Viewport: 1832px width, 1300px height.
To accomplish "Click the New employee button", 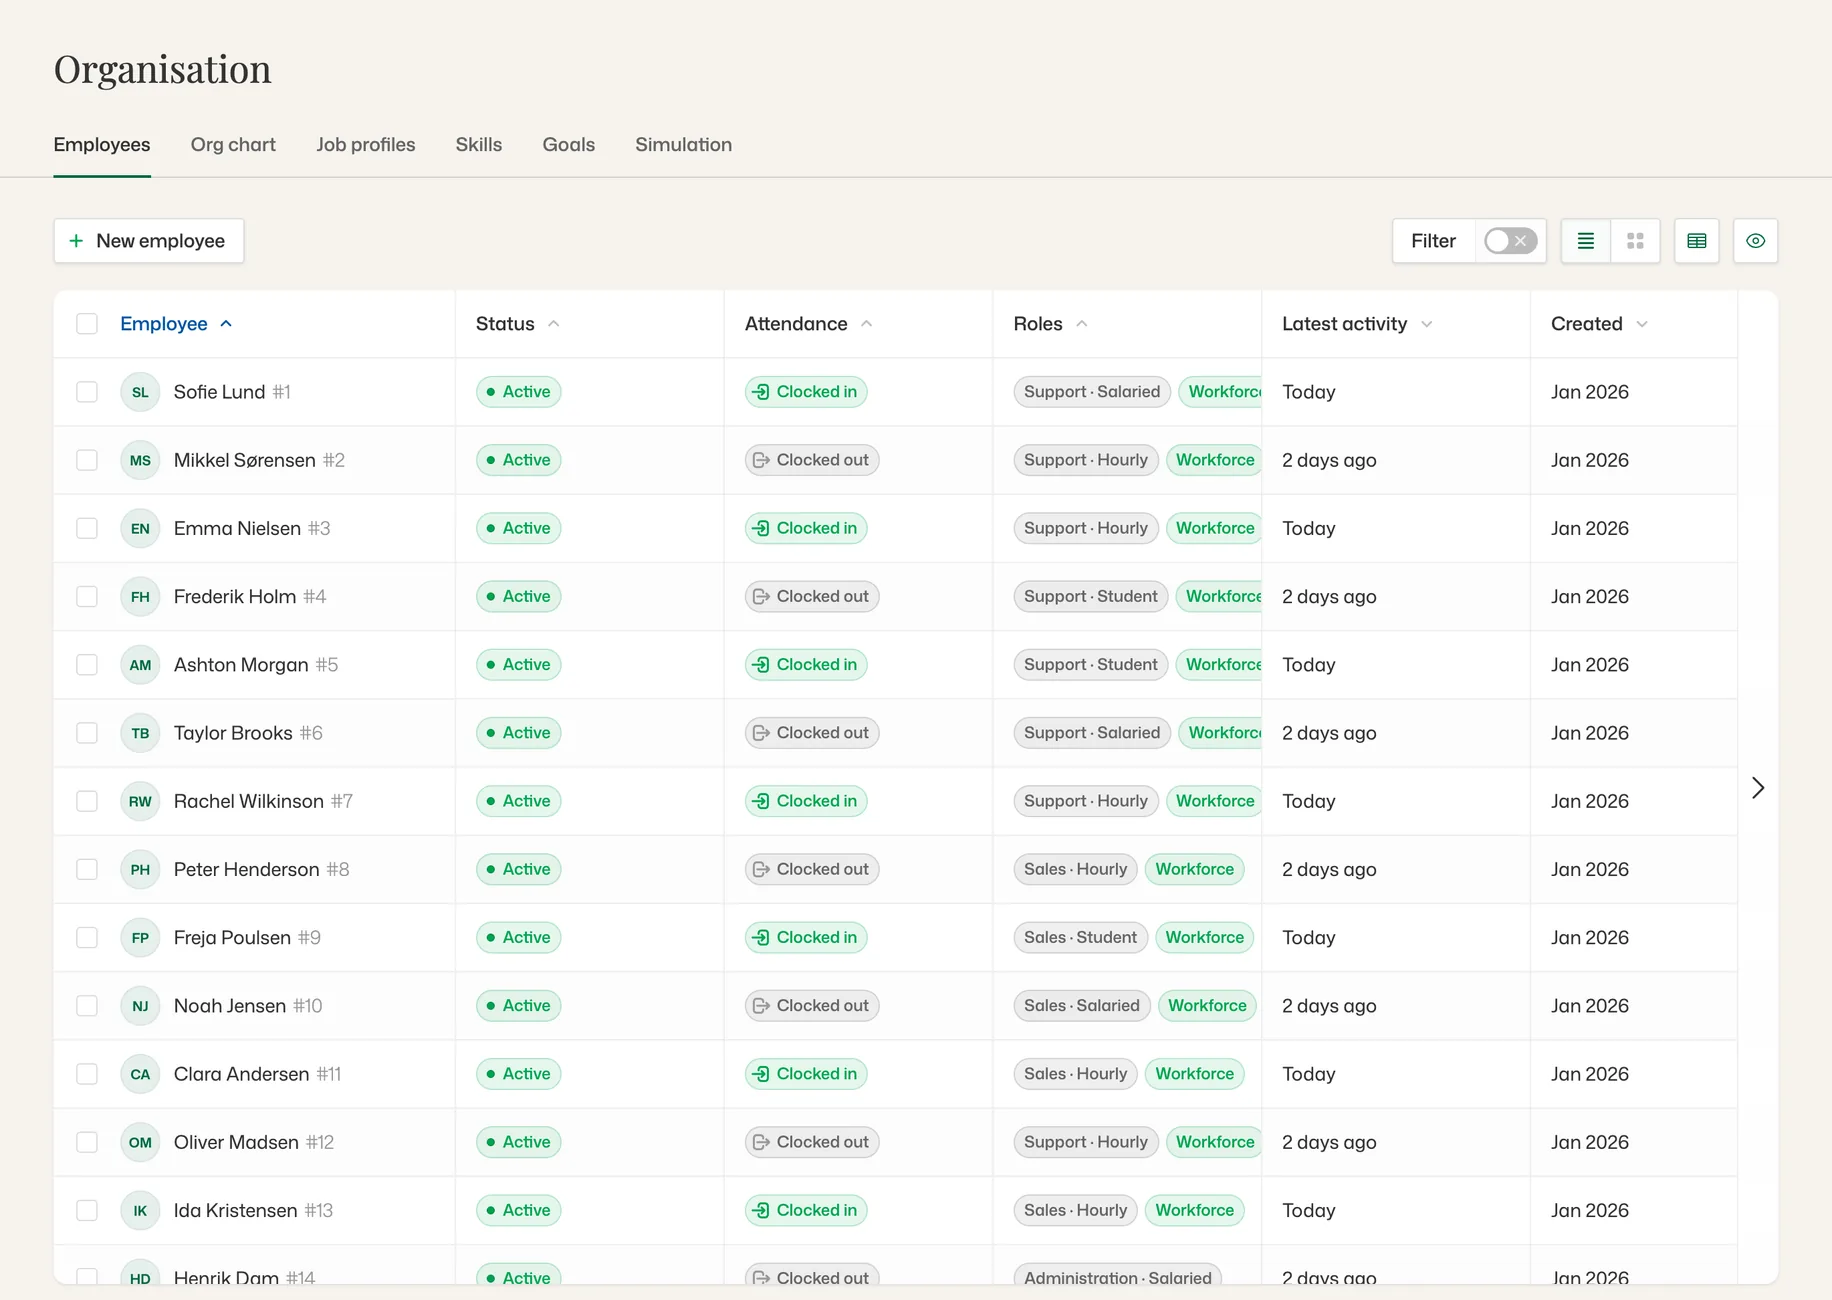I will click(149, 241).
